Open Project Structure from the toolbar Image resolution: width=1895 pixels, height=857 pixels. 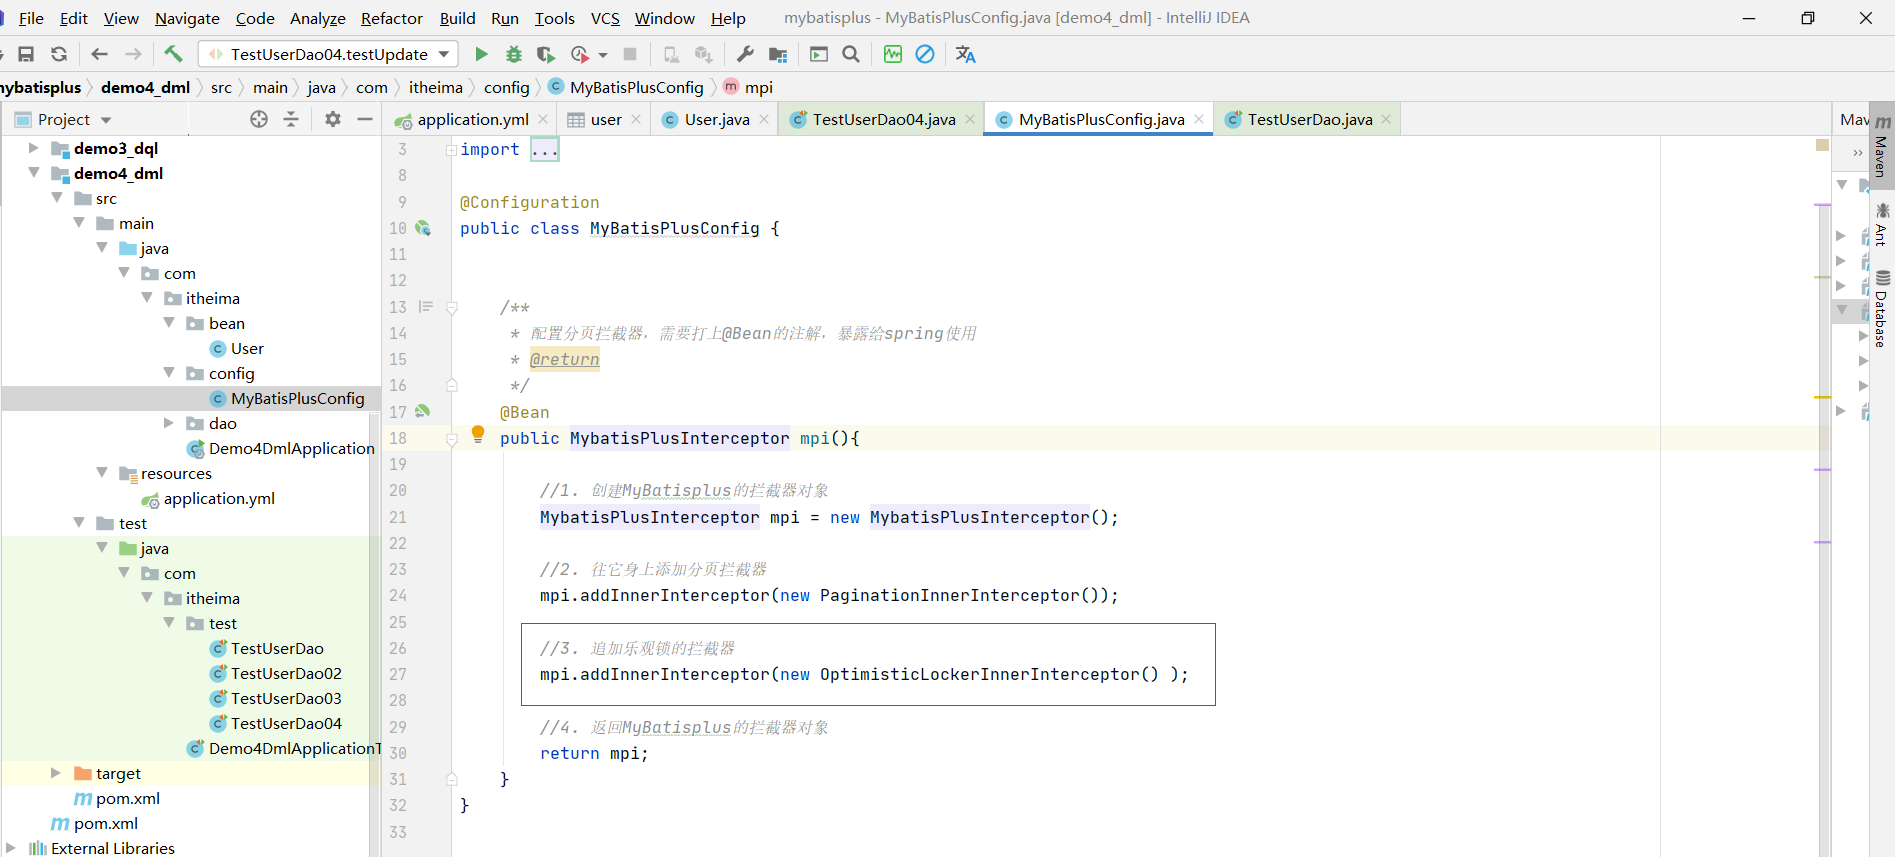778,54
